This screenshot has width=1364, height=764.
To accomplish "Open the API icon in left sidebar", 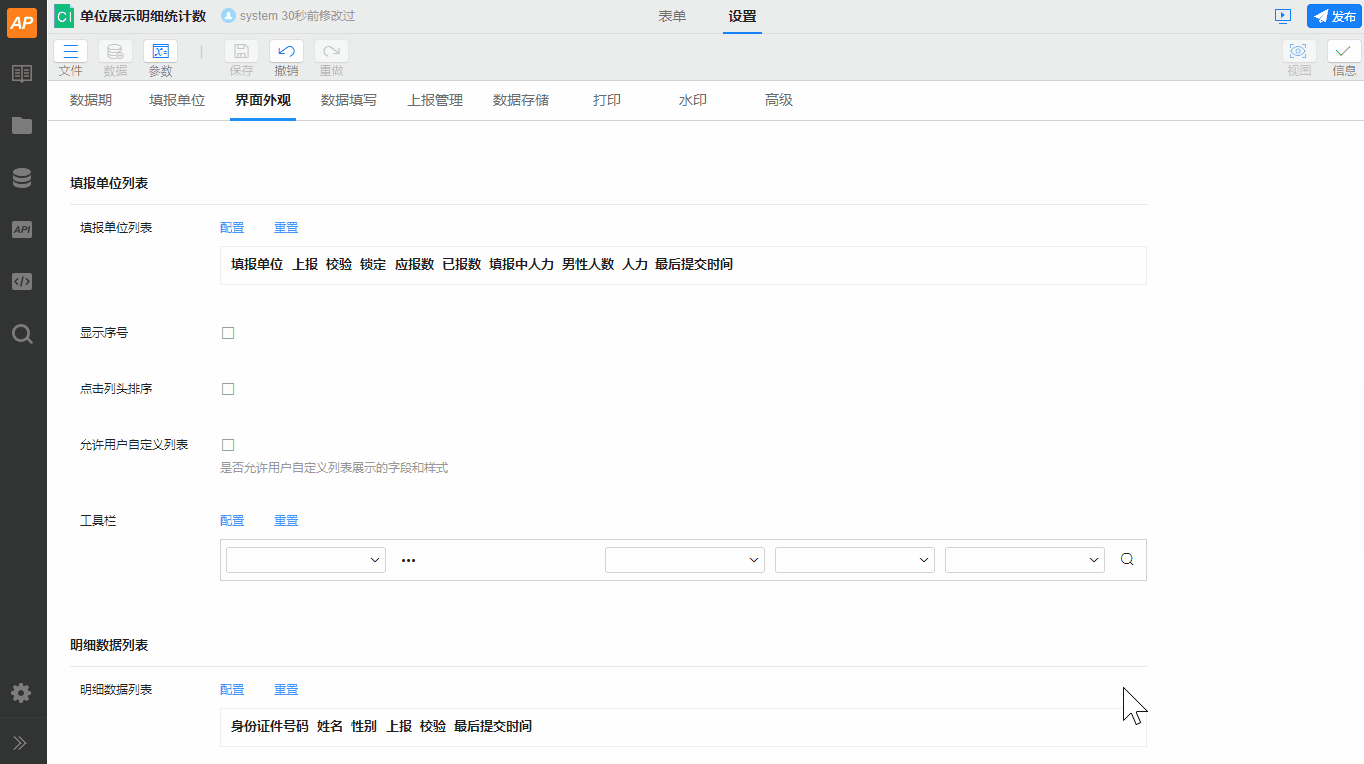I will 22,230.
